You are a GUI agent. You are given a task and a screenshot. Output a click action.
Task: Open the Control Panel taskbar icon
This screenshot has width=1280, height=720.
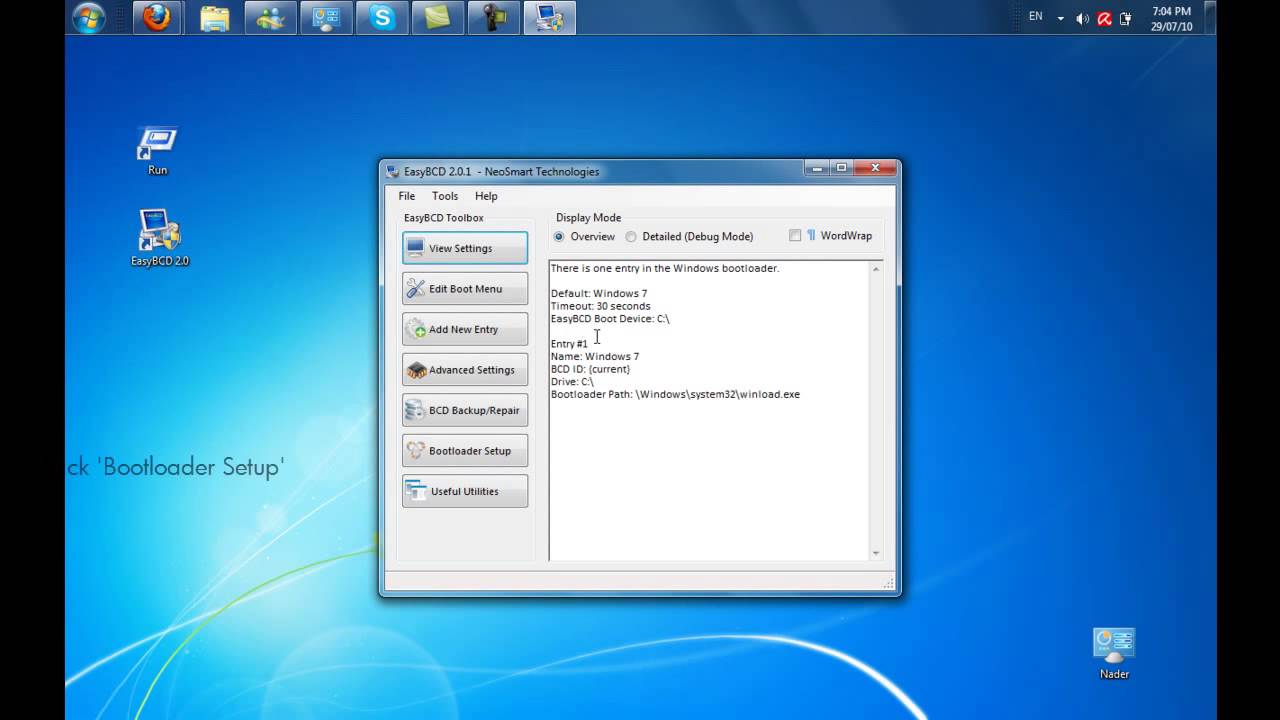(x=327, y=18)
